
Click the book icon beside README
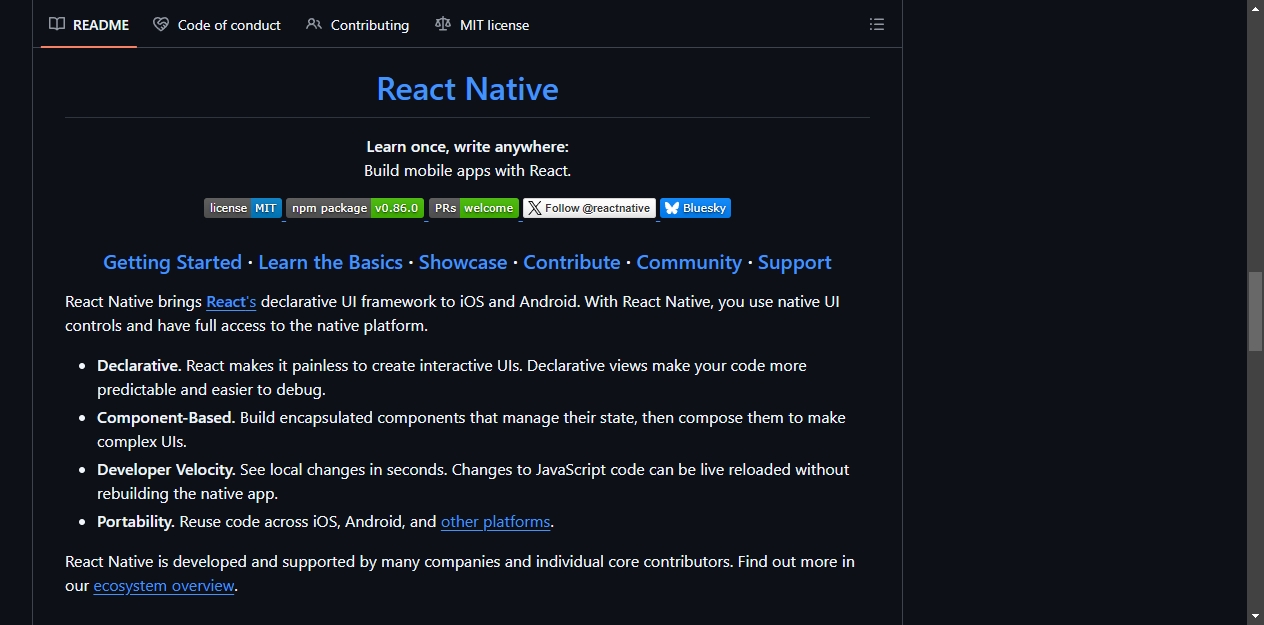[57, 24]
